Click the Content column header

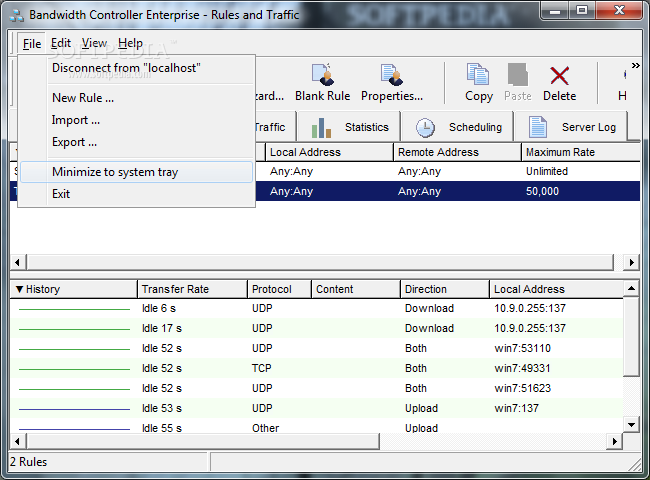click(x=356, y=289)
